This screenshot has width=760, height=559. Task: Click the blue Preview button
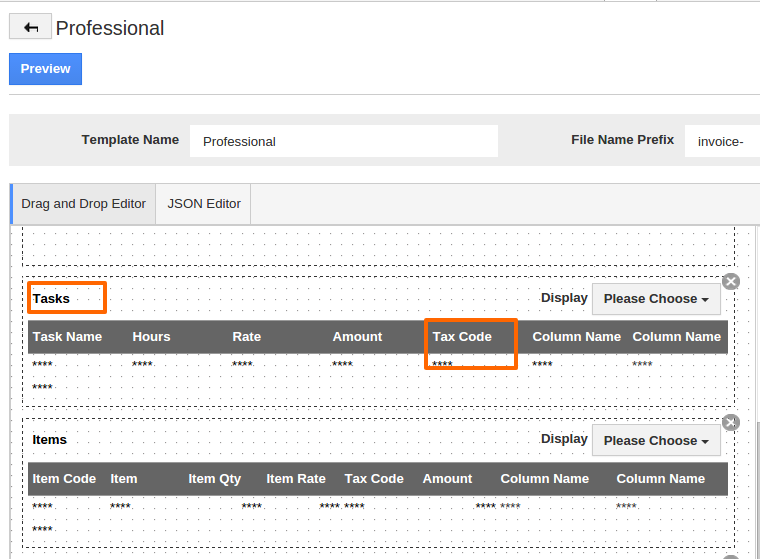pyautogui.click(x=45, y=69)
